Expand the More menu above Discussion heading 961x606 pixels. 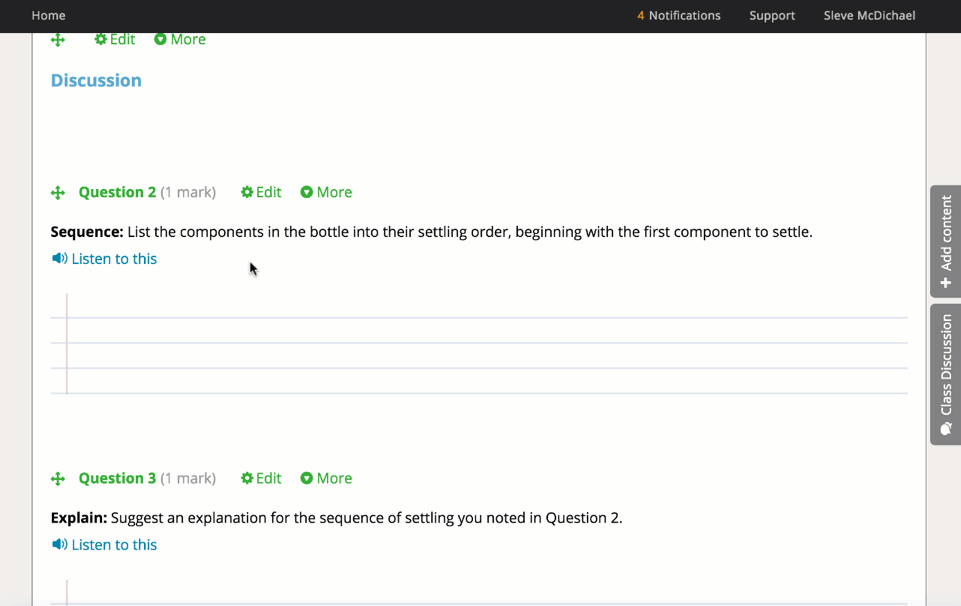[x=180, y=39]
